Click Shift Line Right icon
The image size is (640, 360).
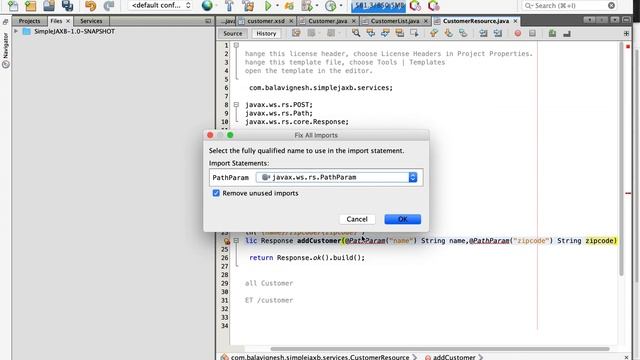(x=498, y=33)
